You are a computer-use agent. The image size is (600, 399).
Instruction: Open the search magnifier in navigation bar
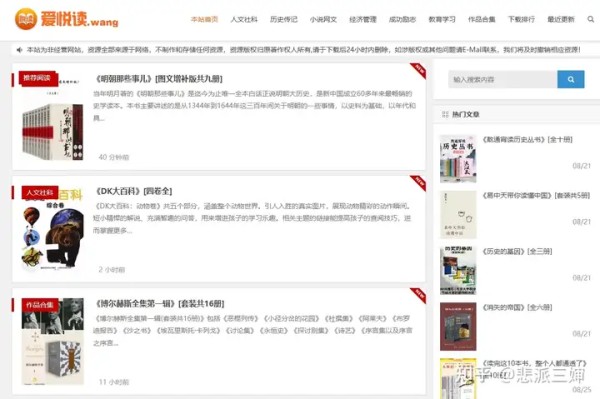591,19
